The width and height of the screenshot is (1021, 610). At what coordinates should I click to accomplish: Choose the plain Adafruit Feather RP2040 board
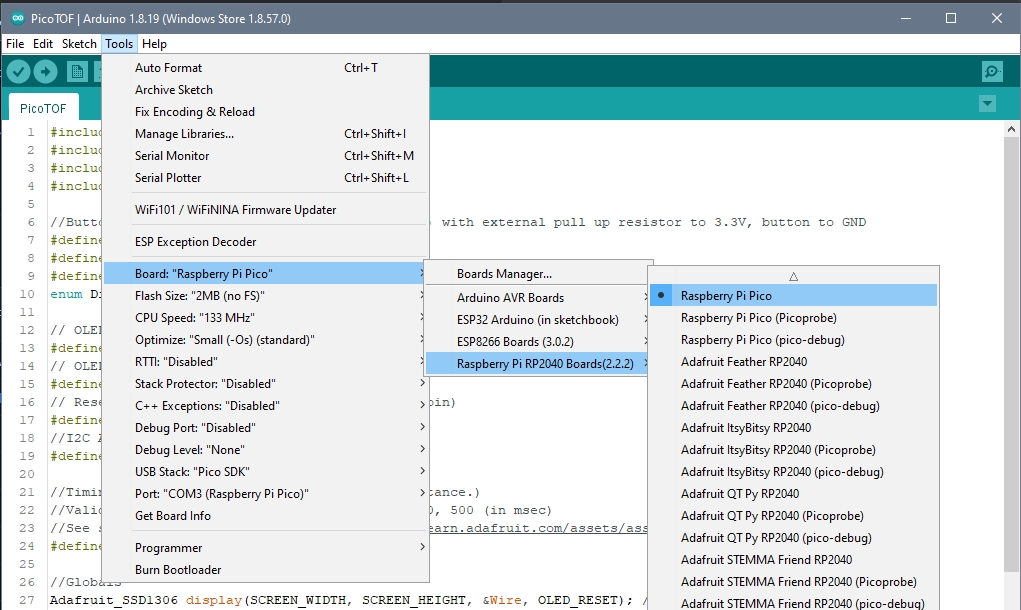pos(794,362)
